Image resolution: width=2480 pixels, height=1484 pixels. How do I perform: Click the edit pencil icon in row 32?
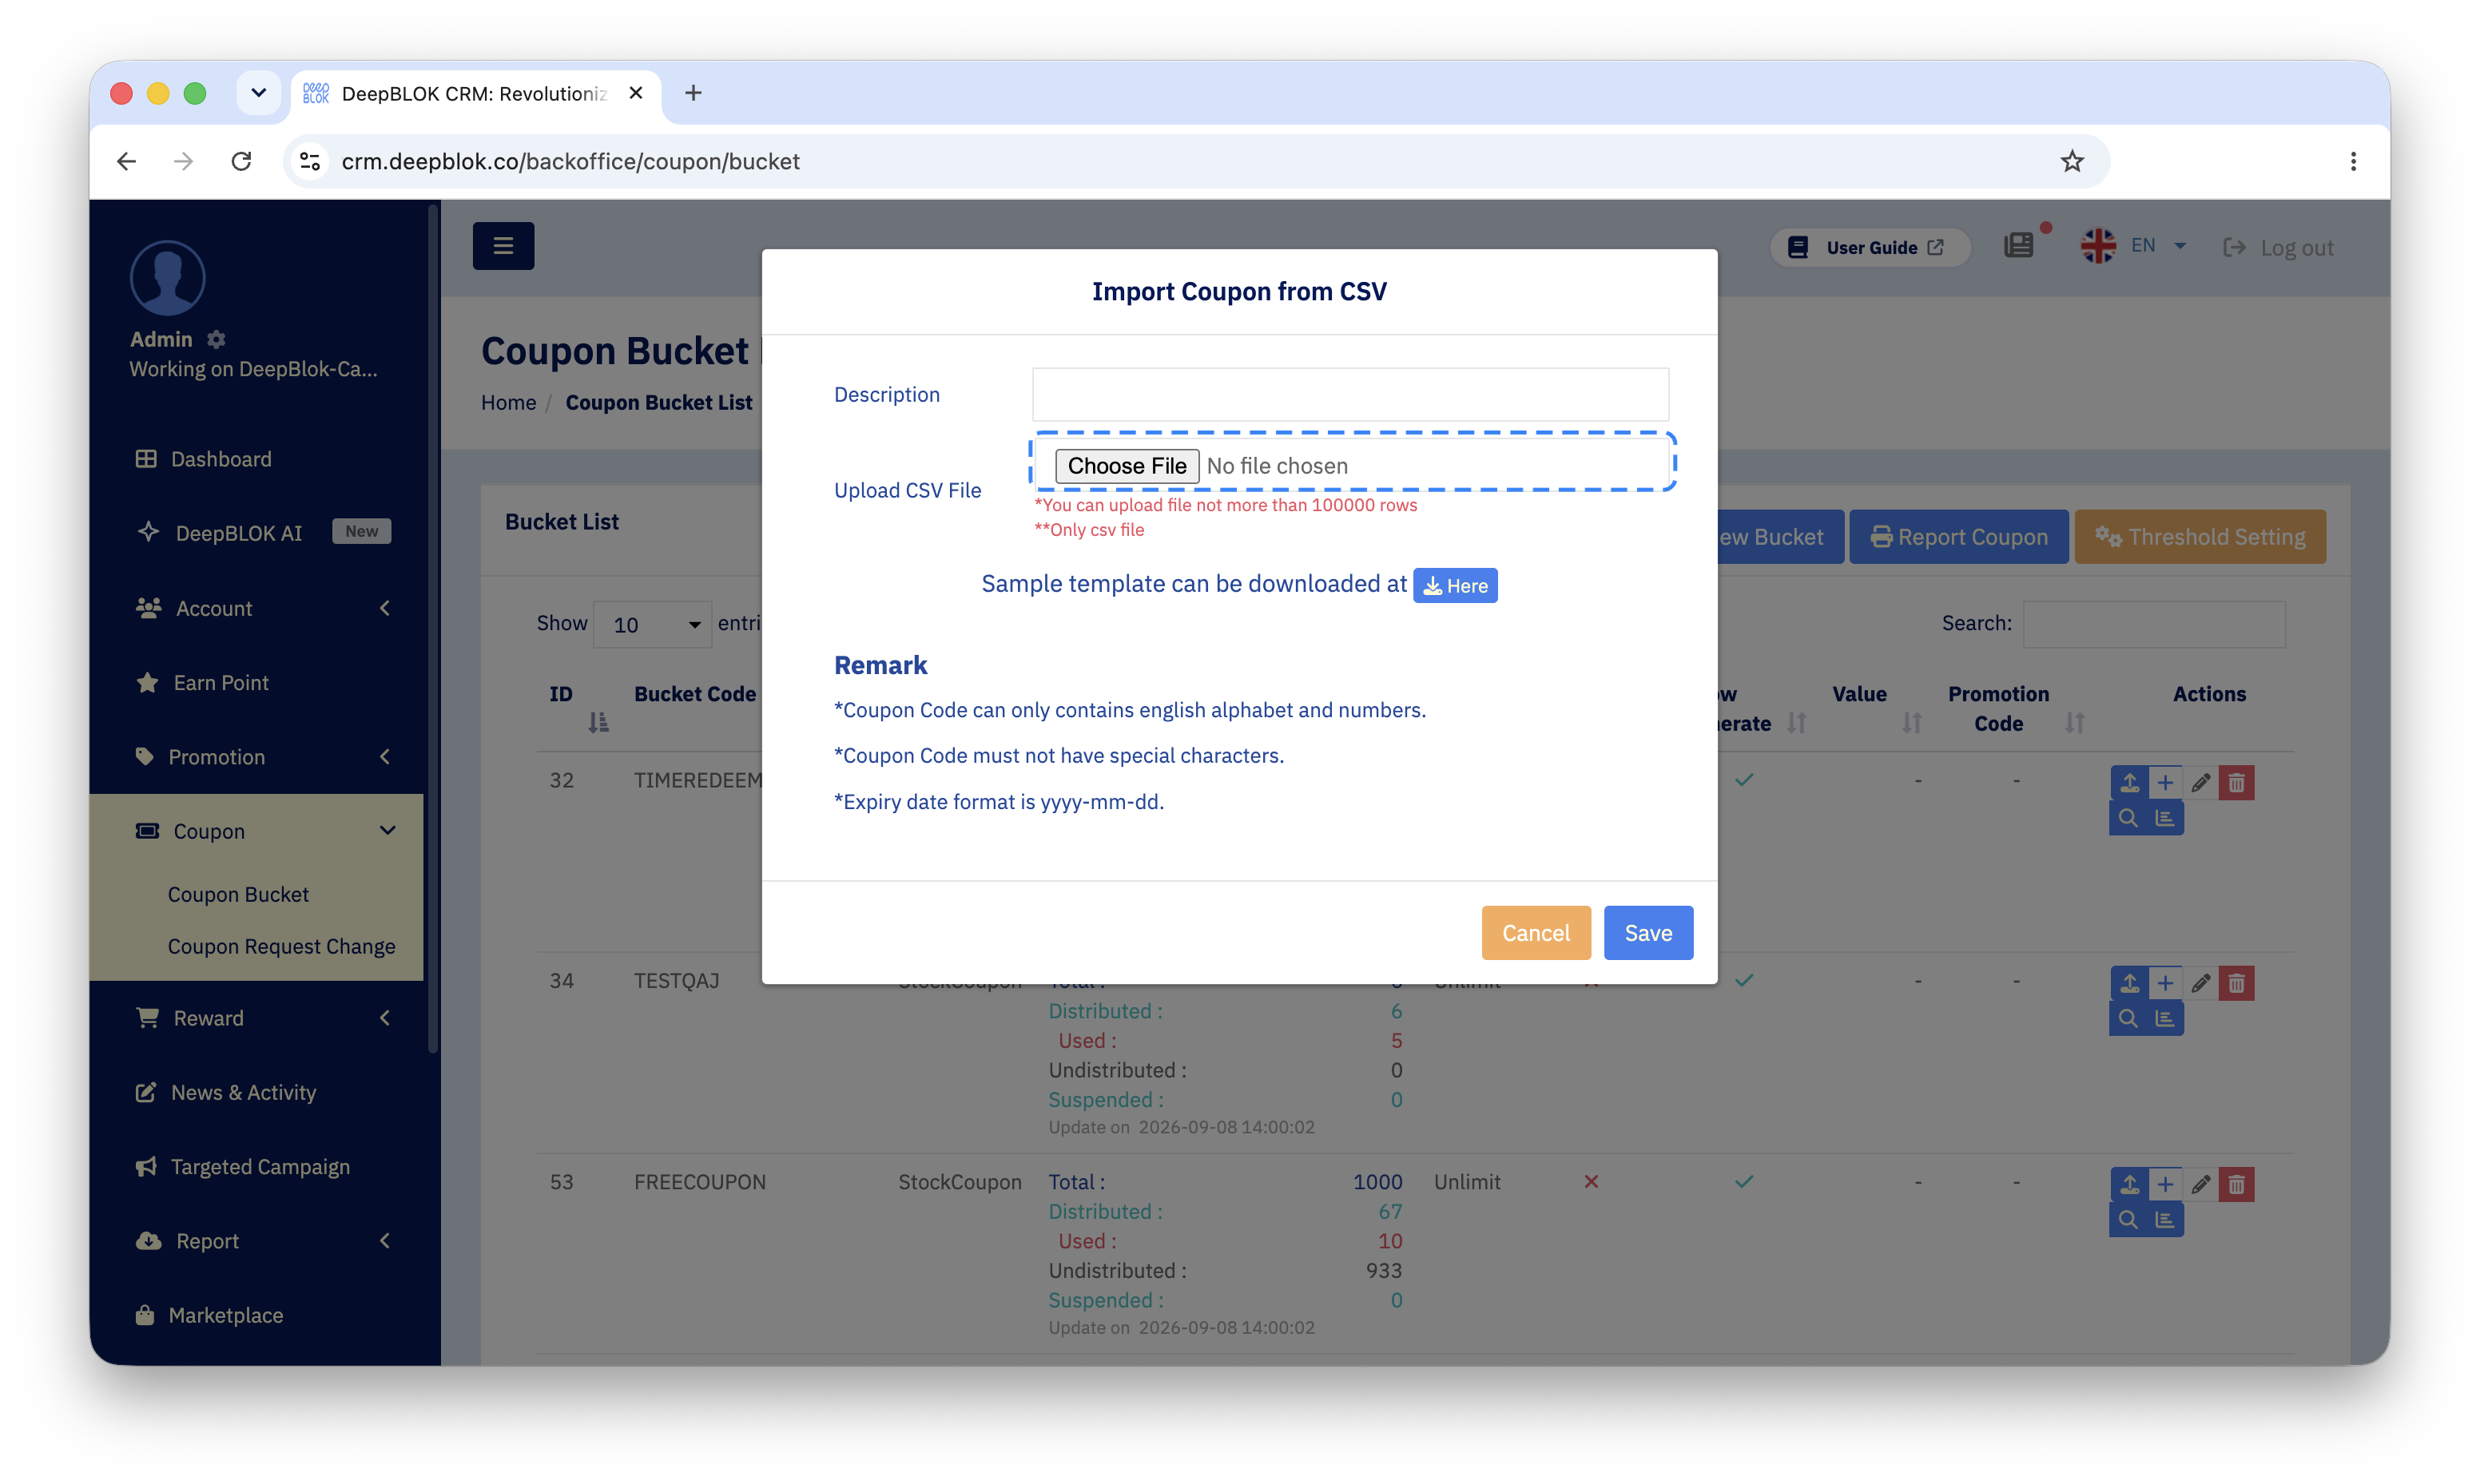2201,783
